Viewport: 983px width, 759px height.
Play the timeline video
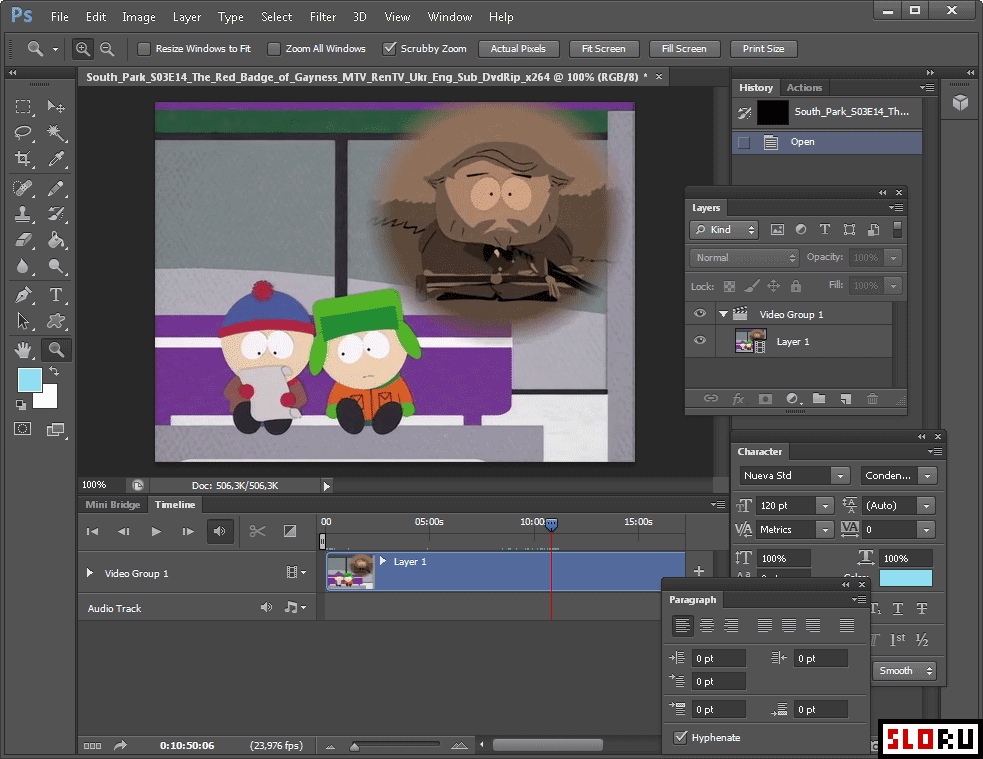156,531
